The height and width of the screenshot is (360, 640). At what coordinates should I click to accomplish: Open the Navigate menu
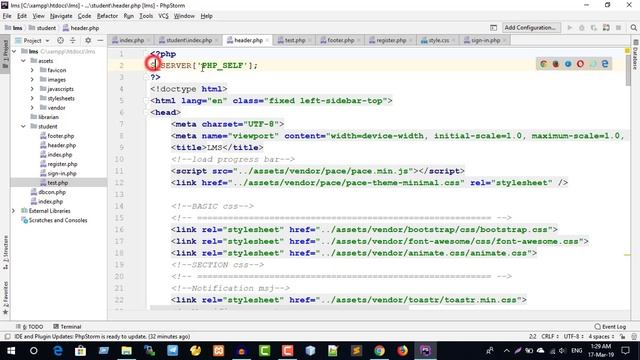click(61, 16)
